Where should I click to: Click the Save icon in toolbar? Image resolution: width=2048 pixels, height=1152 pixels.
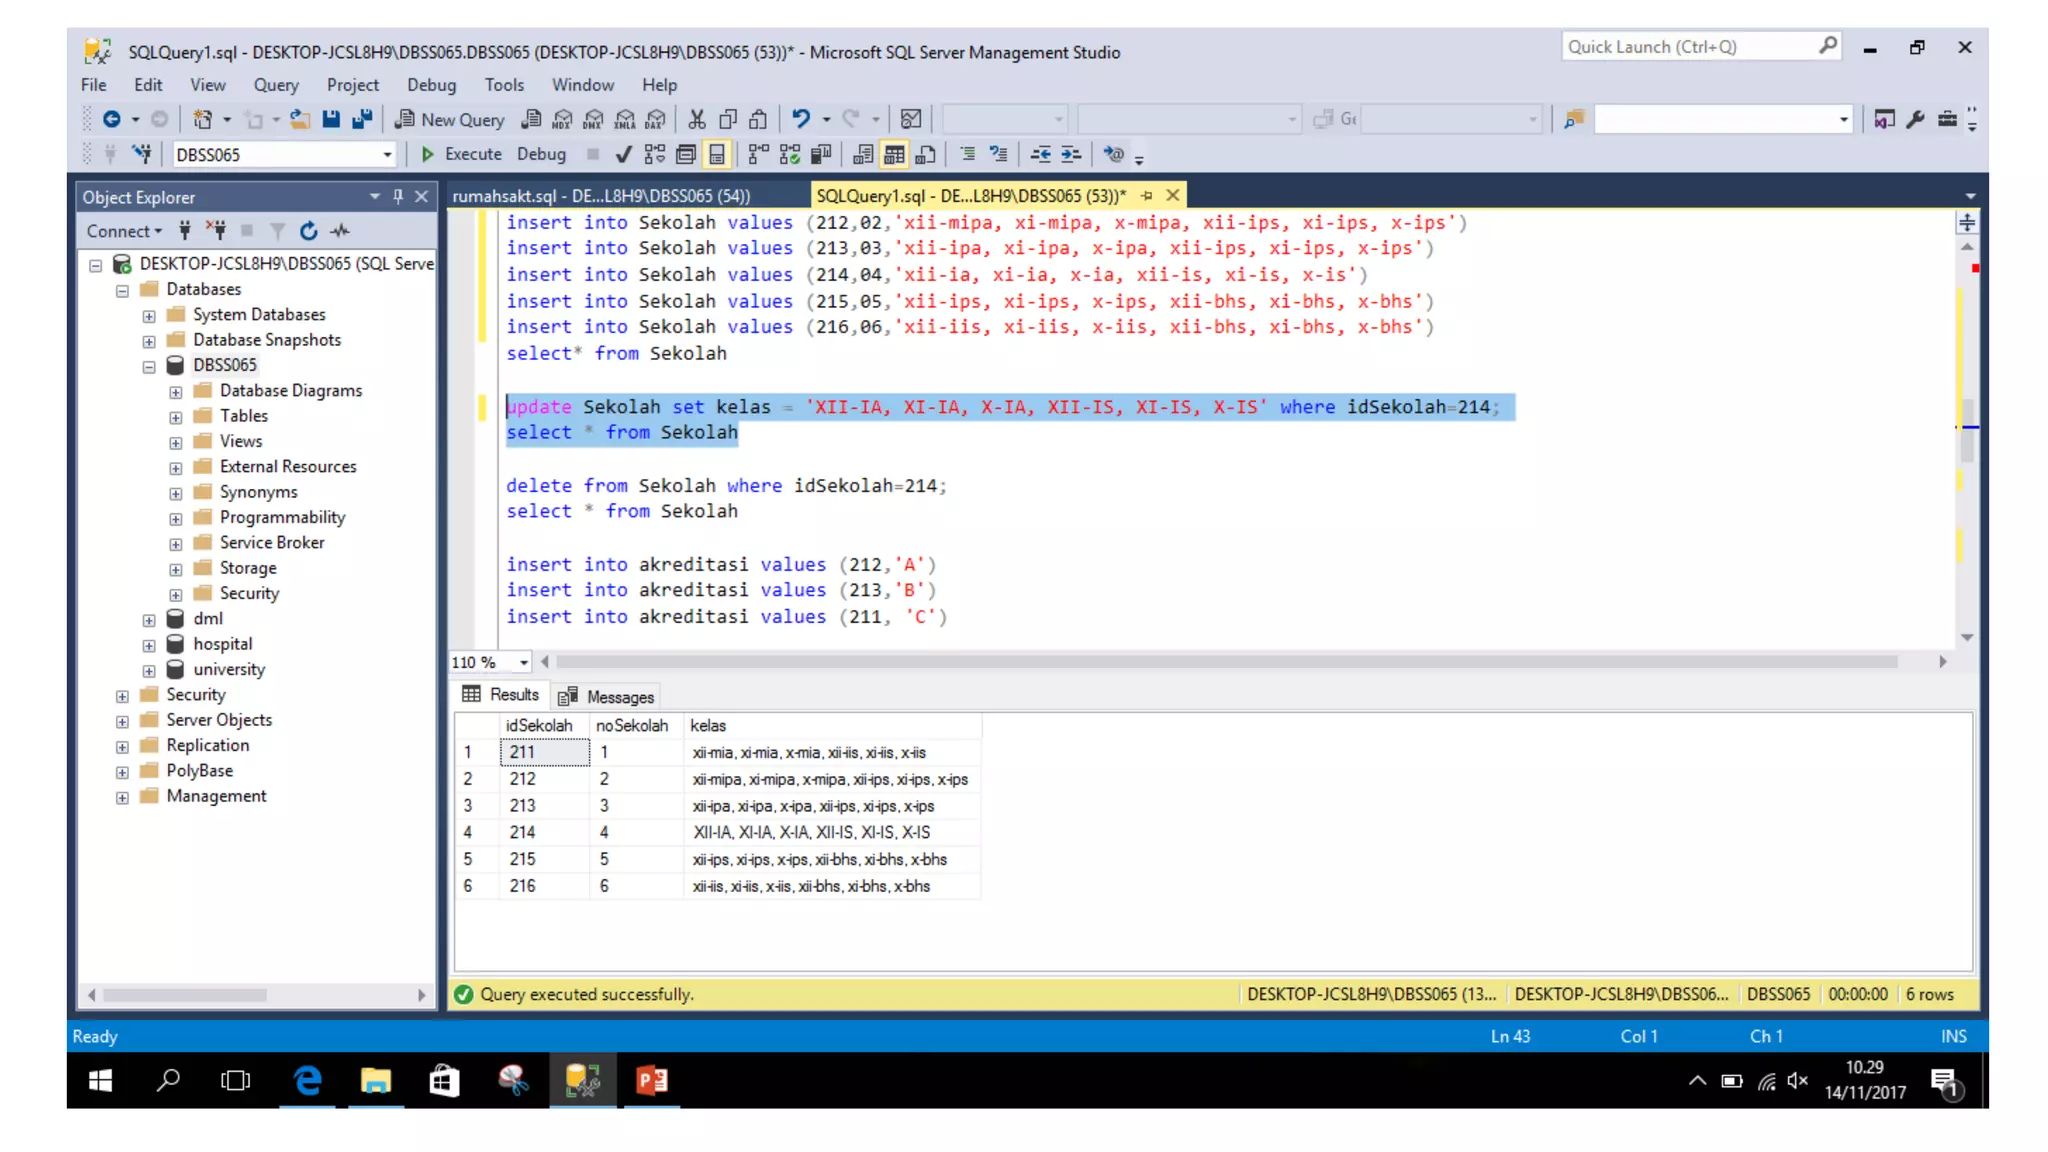coord(331,120)
